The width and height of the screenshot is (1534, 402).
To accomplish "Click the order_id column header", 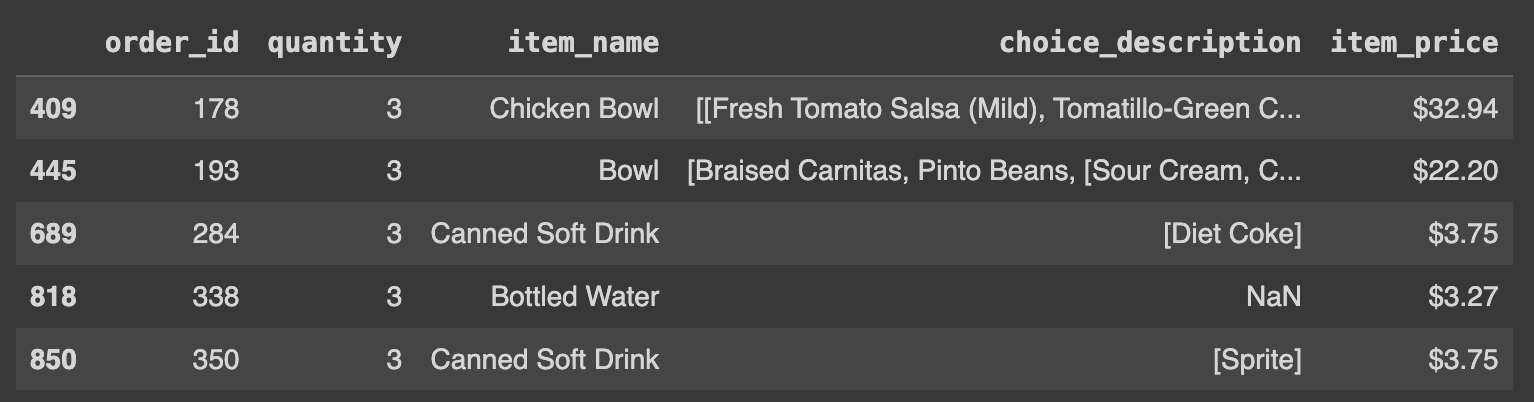I will tap(172, 43).
